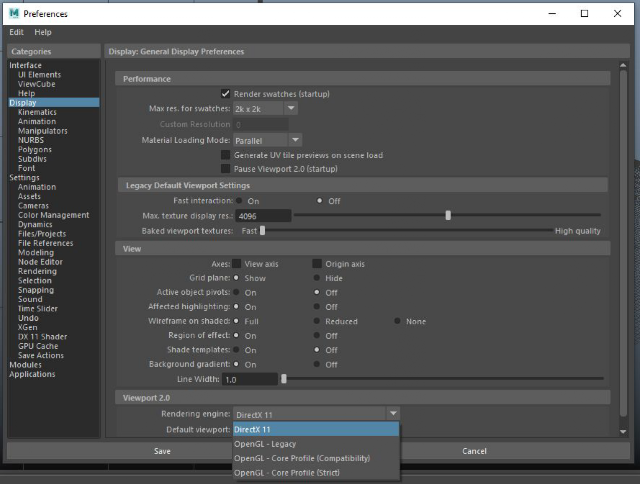This screenshot has width=640, height=484.
Task: Open the Edit menu
Action: (16, 32)
